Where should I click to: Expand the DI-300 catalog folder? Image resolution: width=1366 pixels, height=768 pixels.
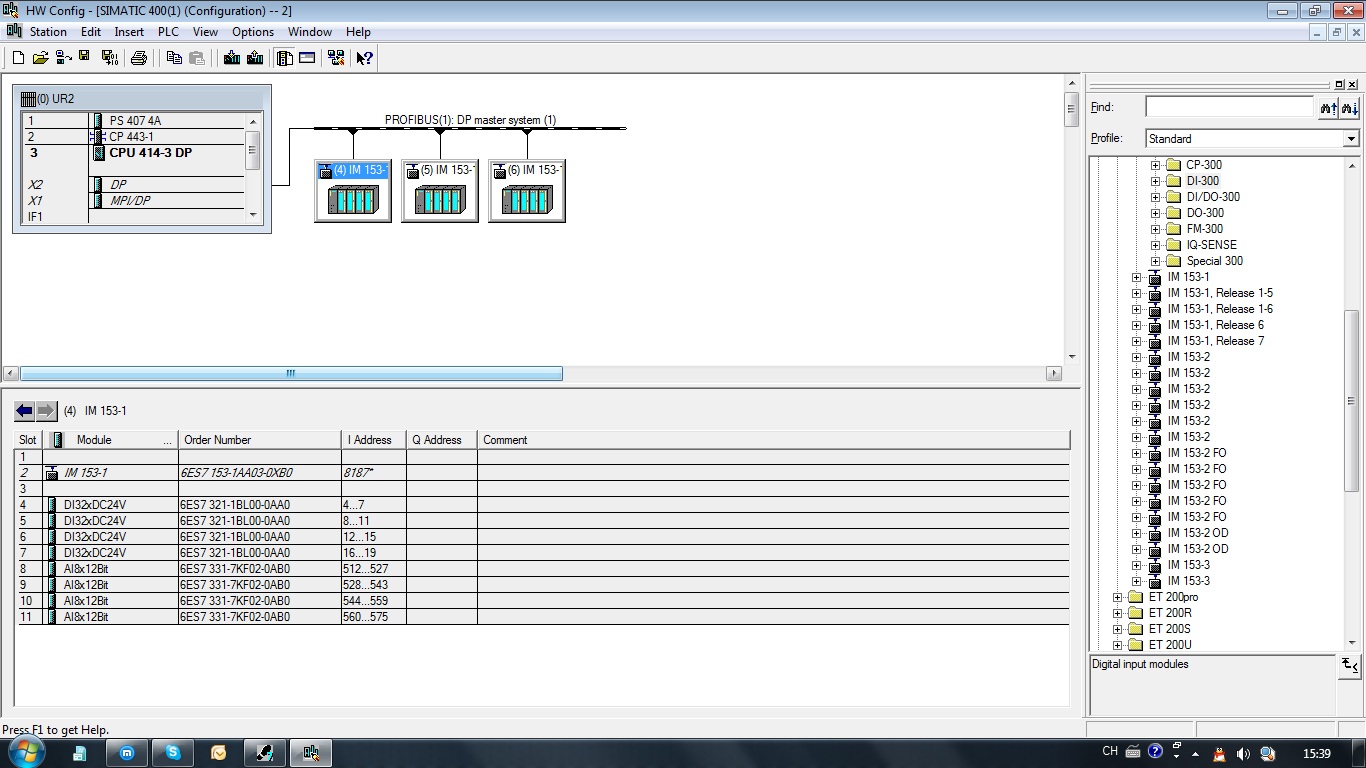coord(1155,181)
